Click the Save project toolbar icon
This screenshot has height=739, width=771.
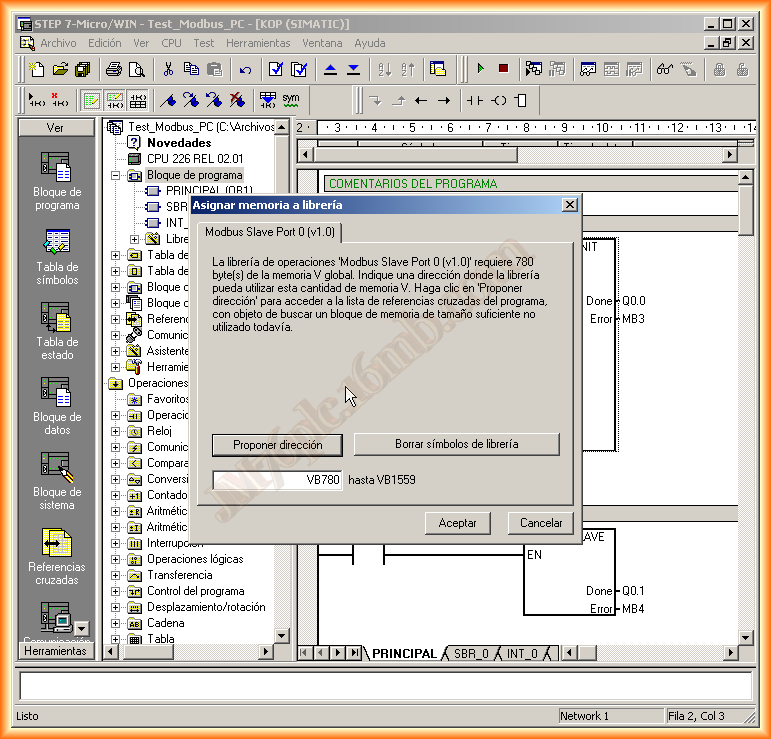(82, 69)
